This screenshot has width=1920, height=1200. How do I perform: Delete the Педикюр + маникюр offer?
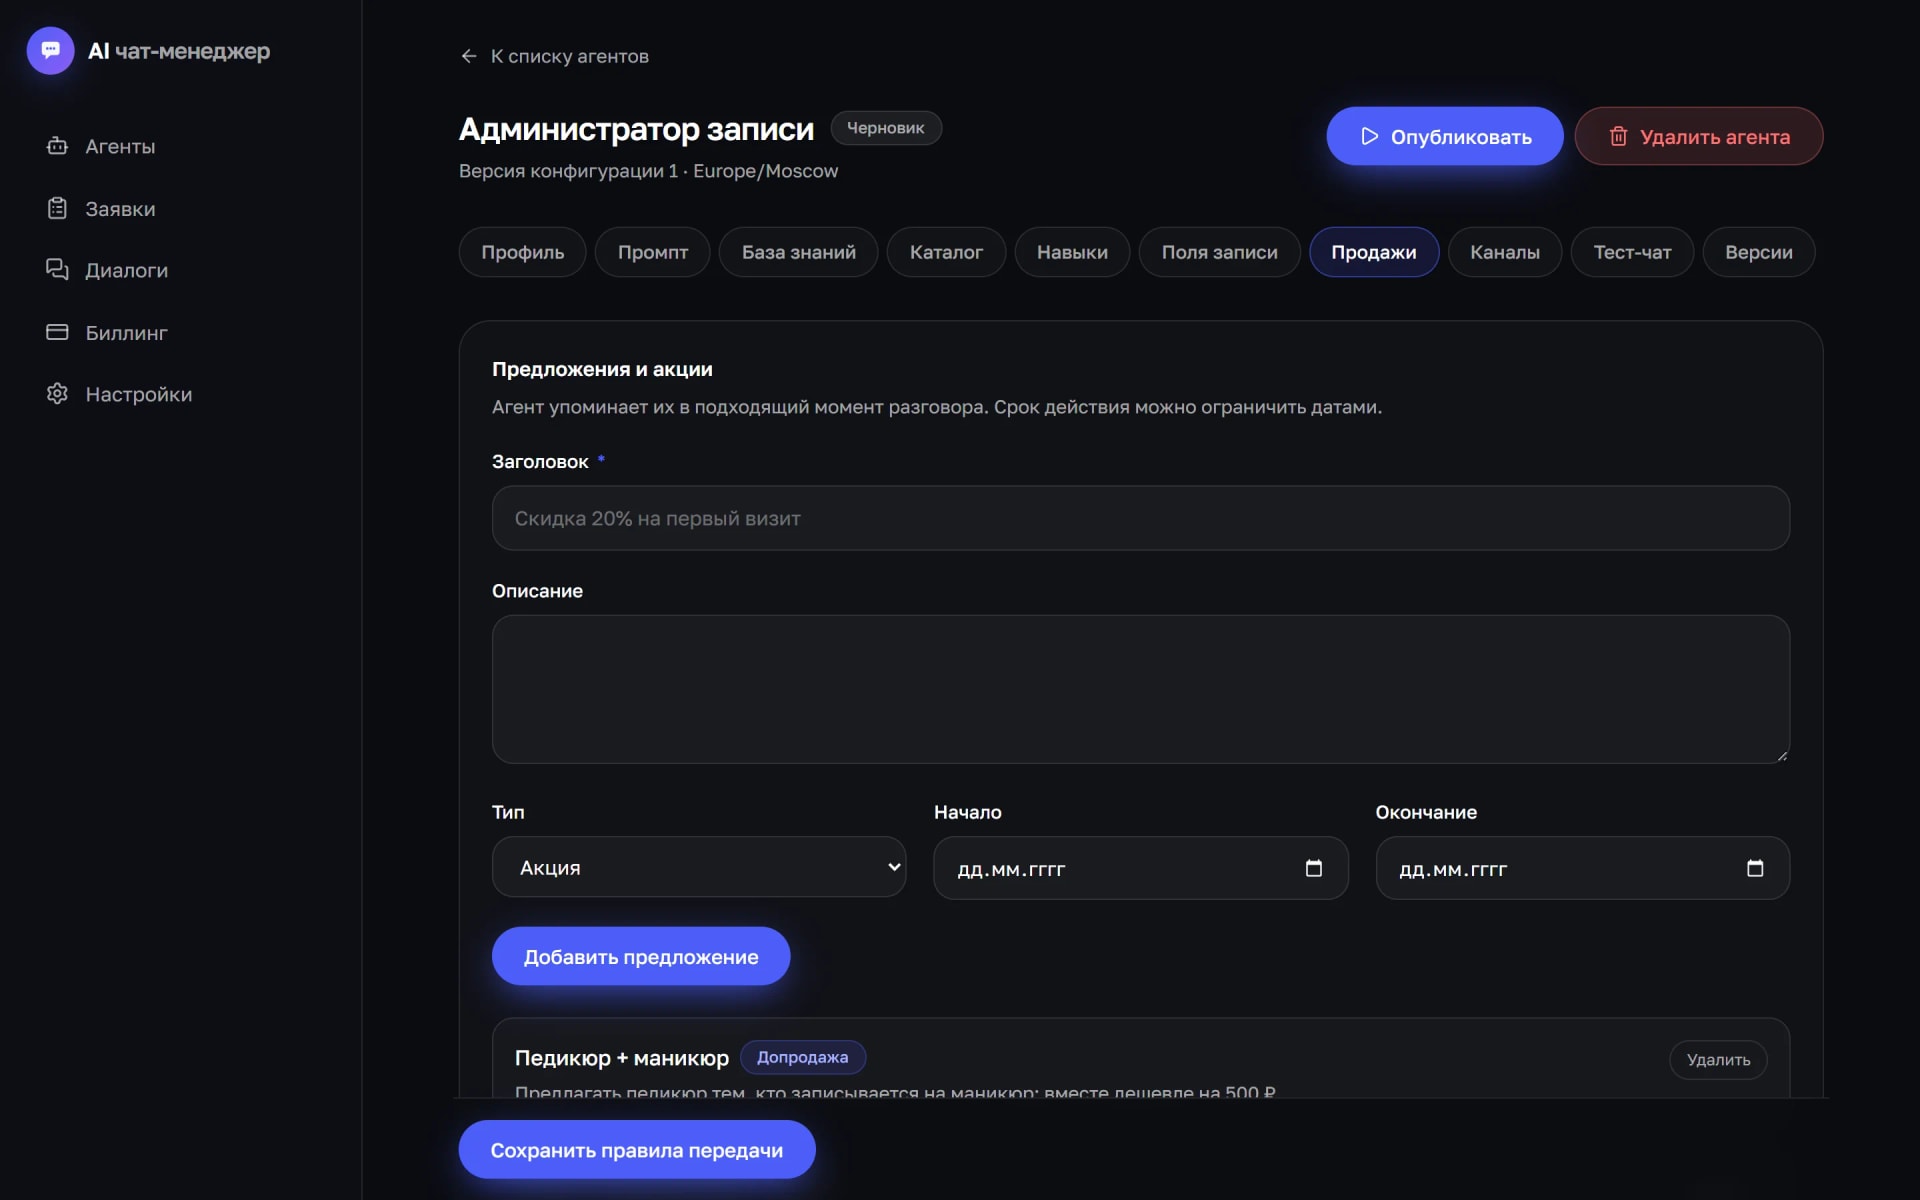pyautogui.click(x=1718, y=1060)
